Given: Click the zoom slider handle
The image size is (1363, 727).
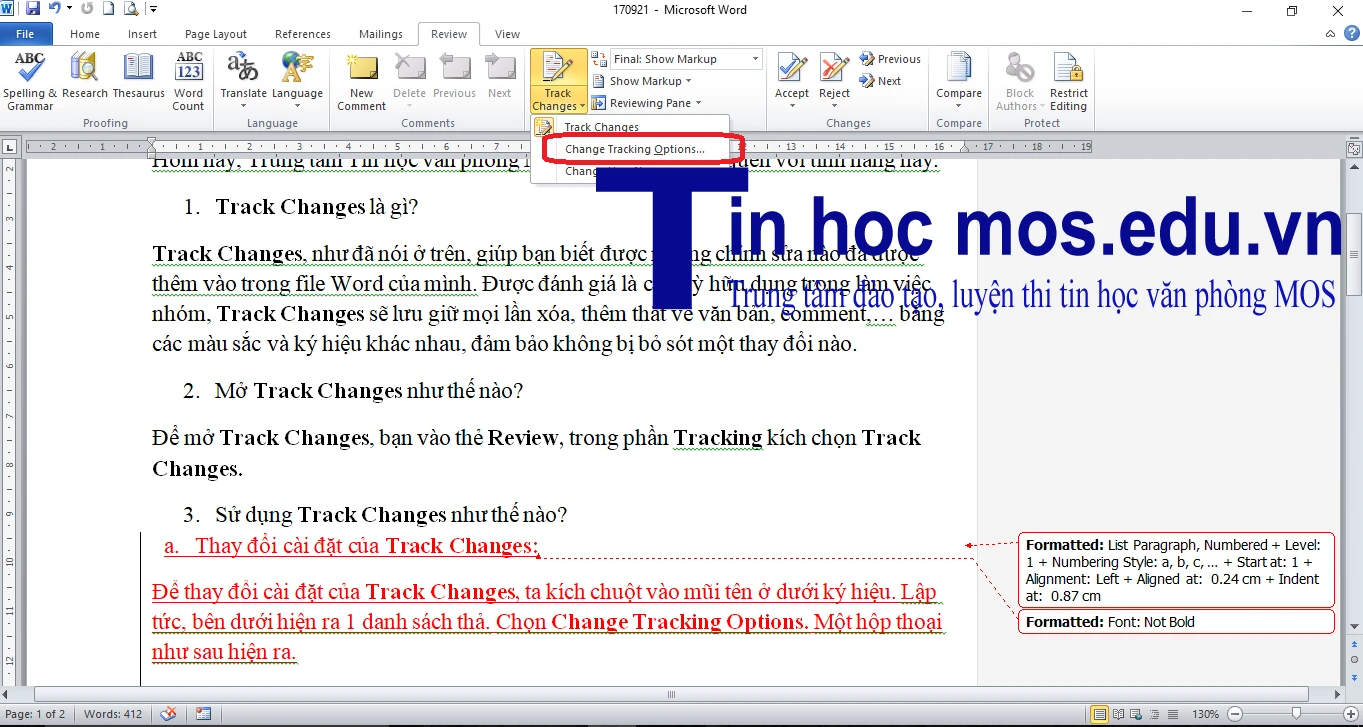Looking at the screenshot, I should coord(1296,714).
